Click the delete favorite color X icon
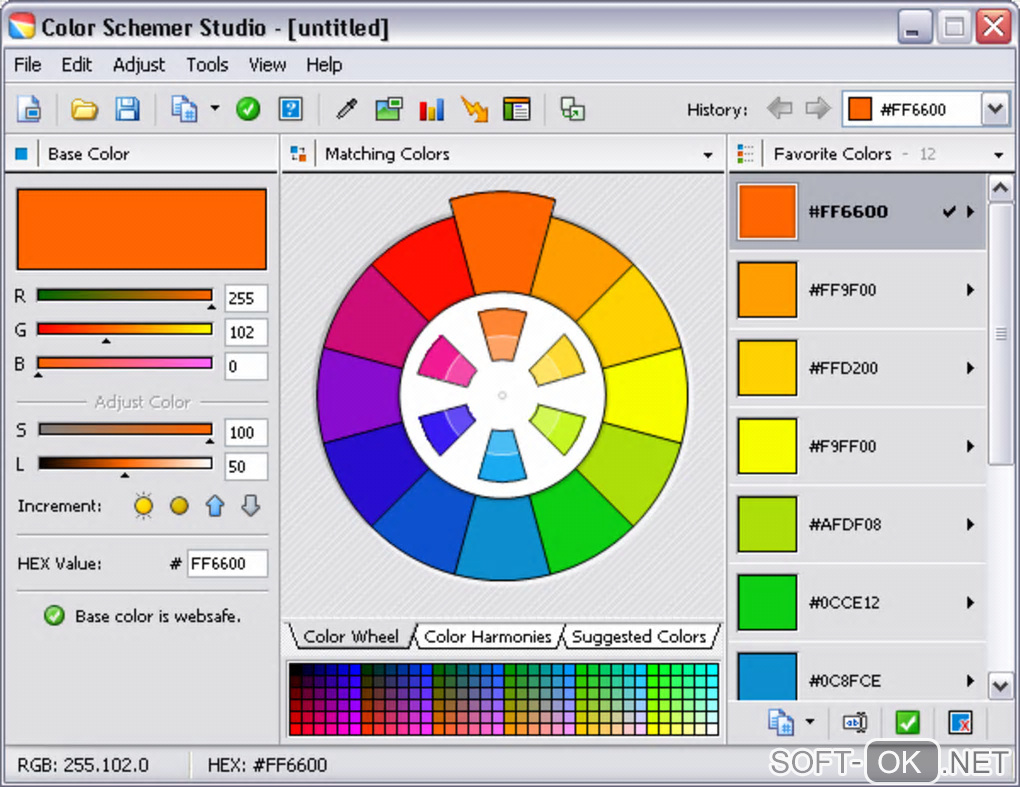The width and height of the screenshot is (1020, 787). pos(961,722)
